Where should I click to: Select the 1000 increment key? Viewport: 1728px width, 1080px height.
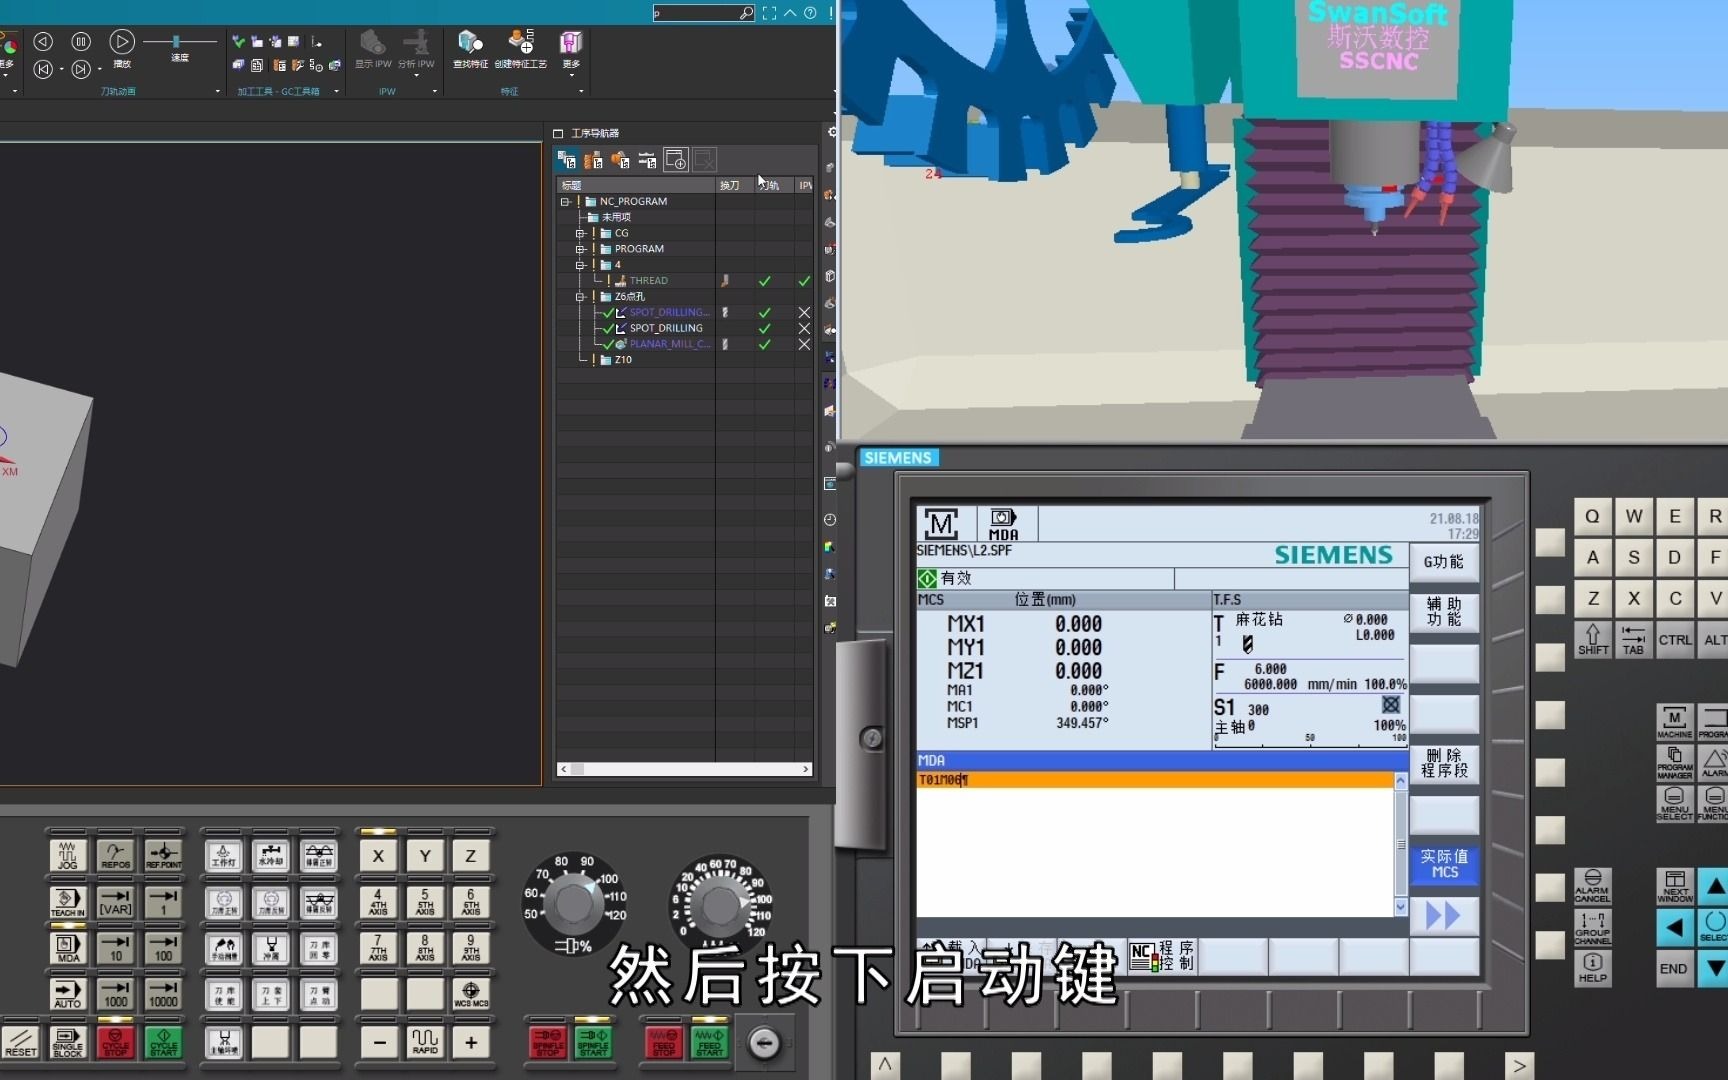115,993
